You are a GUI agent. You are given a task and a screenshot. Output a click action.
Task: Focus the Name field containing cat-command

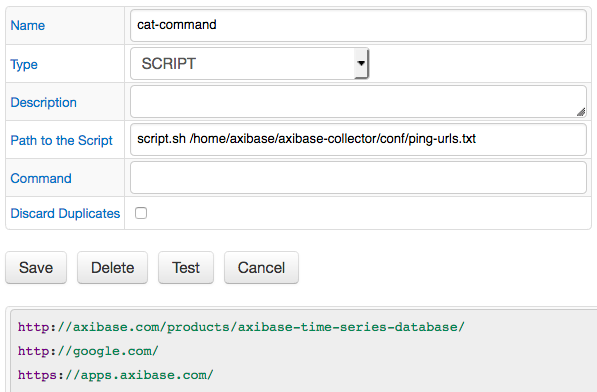click(x=358, y=25)
